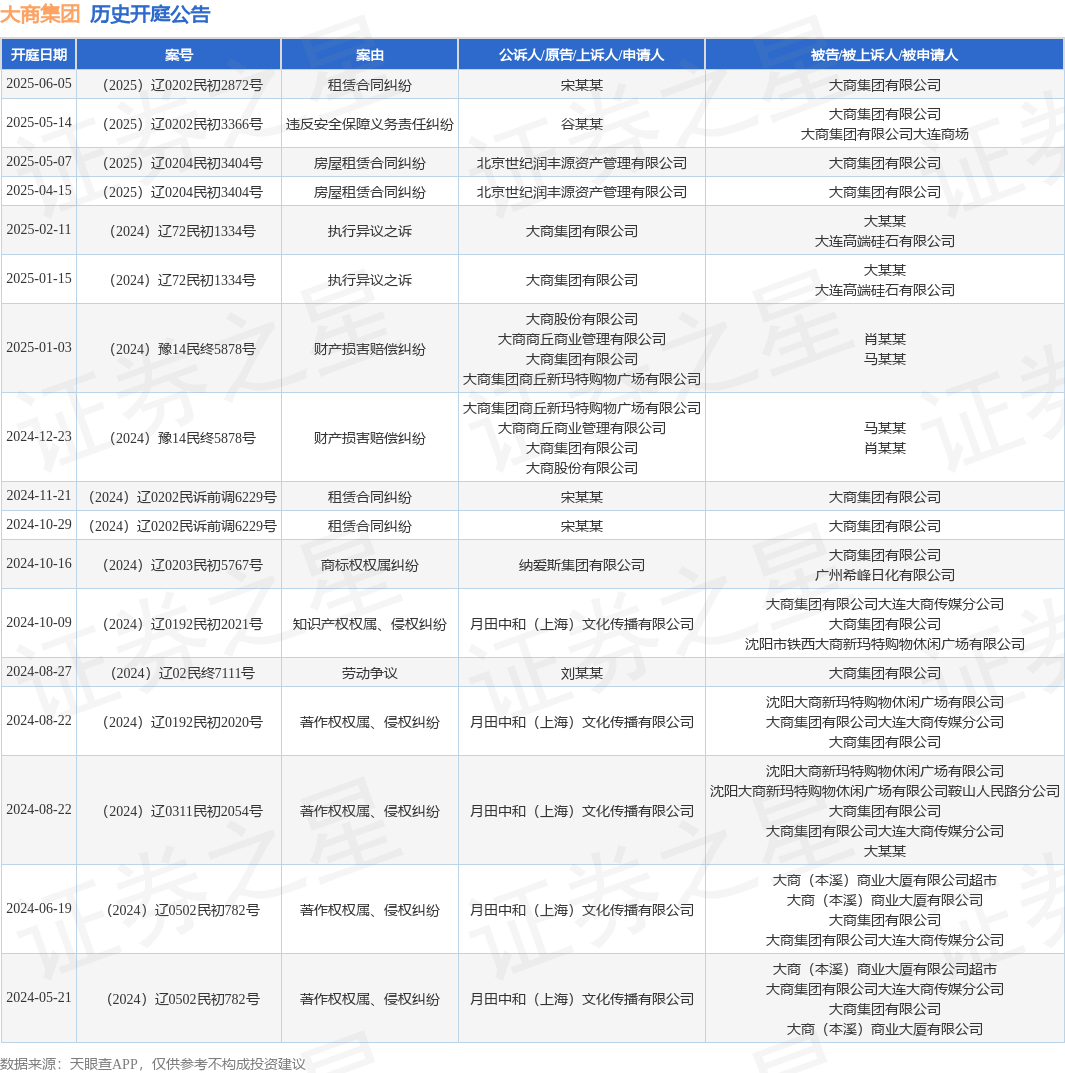Select case number (2025)辽0202民初3366号
The image size is (1065, 1073).
pyautogui.click(x=179, y=125)
